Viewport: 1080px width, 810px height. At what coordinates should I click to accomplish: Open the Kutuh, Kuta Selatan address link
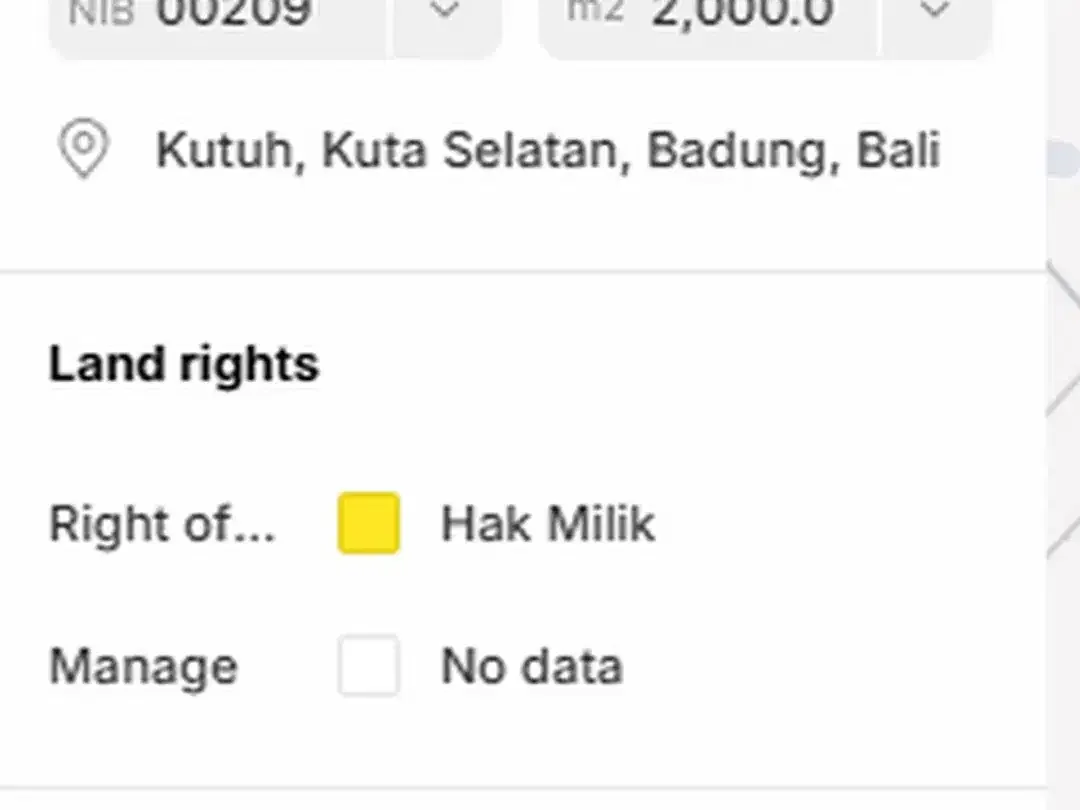548,149
